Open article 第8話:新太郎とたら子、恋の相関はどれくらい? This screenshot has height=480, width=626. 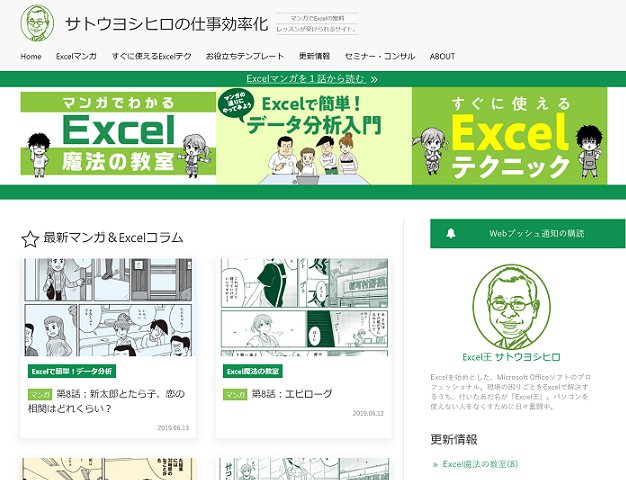[x=107, y=401]
